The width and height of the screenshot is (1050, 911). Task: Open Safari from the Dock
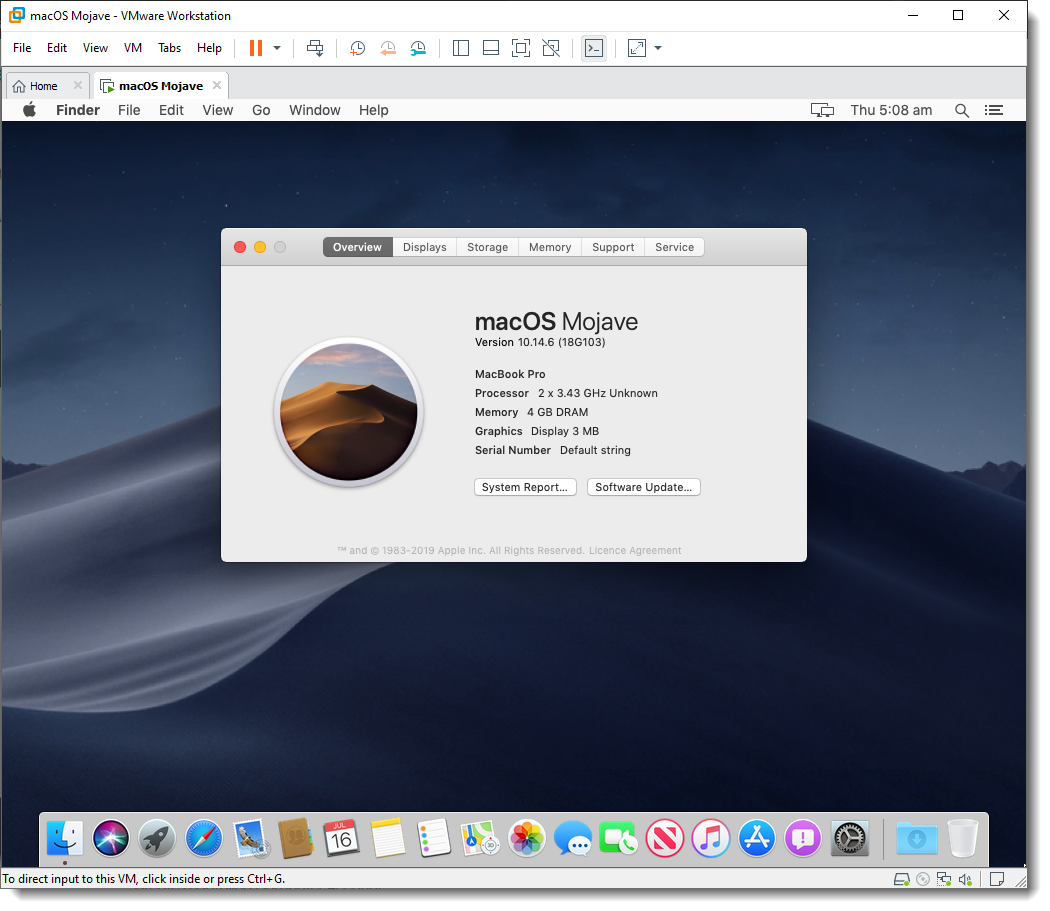tap(204, 839)
